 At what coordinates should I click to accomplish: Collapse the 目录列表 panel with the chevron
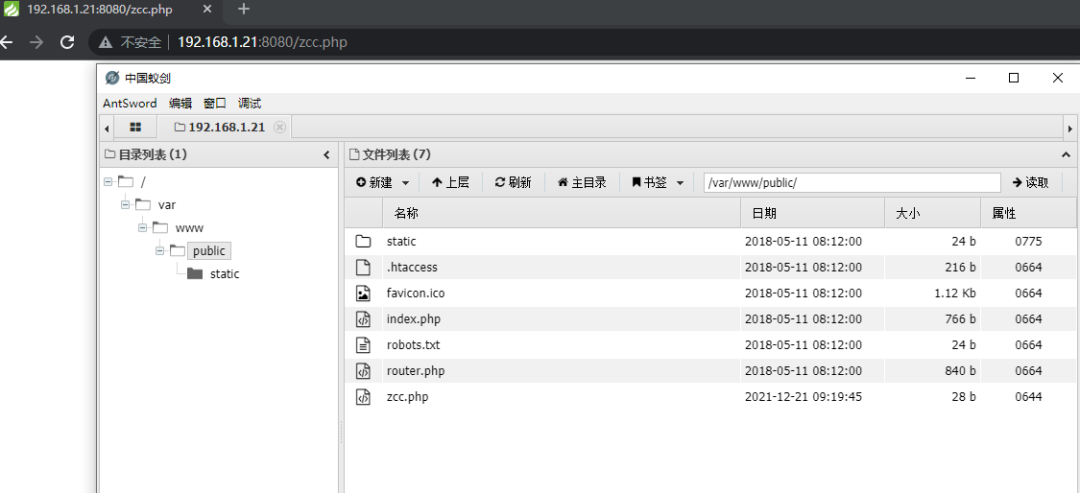326,155
